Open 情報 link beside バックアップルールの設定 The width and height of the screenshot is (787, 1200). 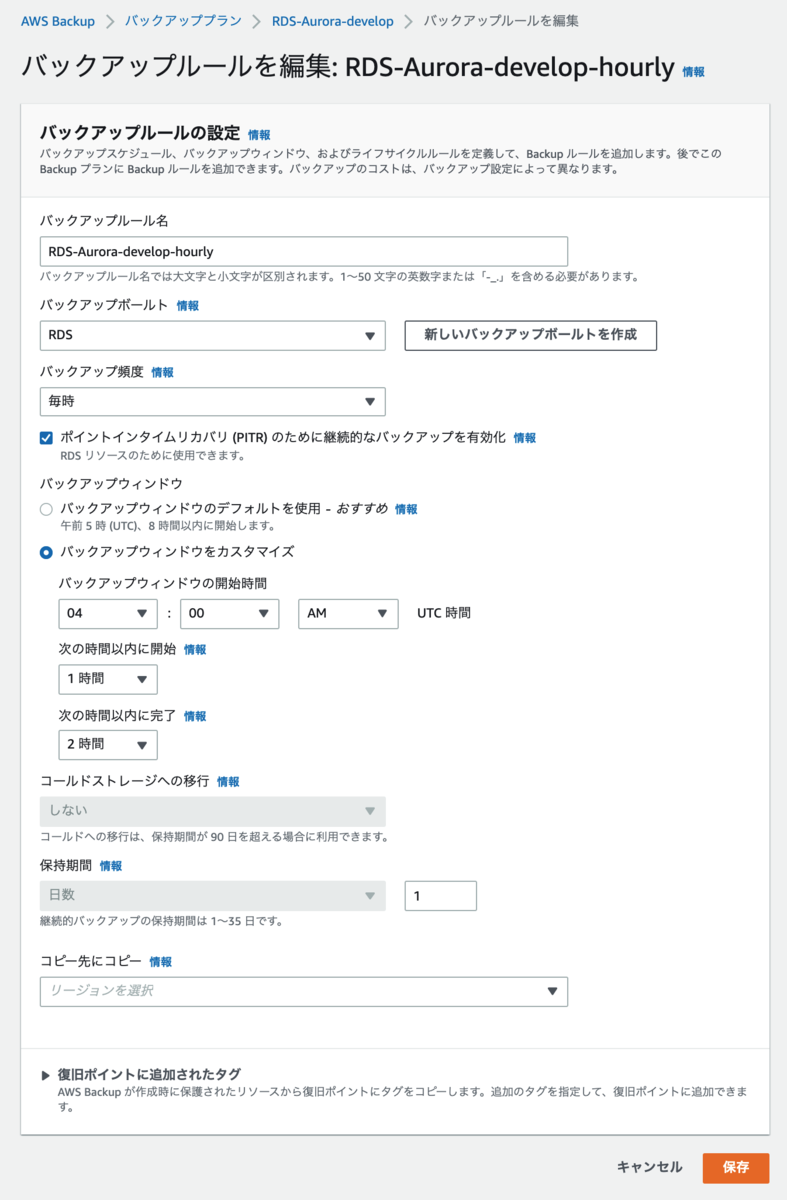(259, 134)
